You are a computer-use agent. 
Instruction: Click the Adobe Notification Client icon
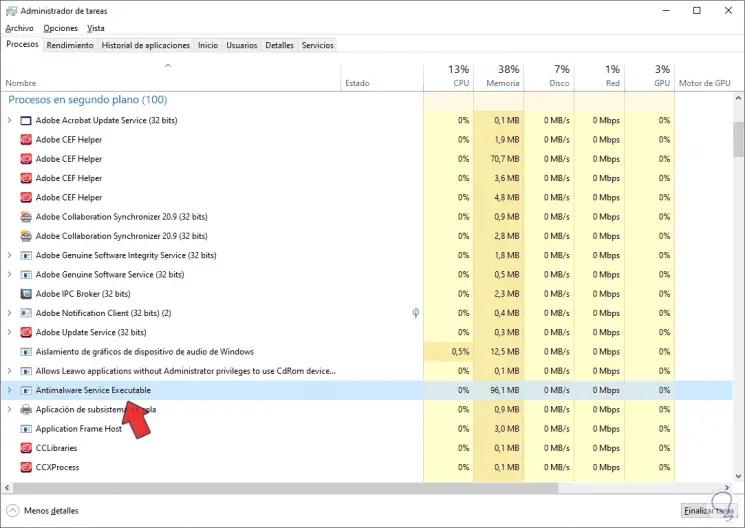pyautogui.click(x=26, y=313)
